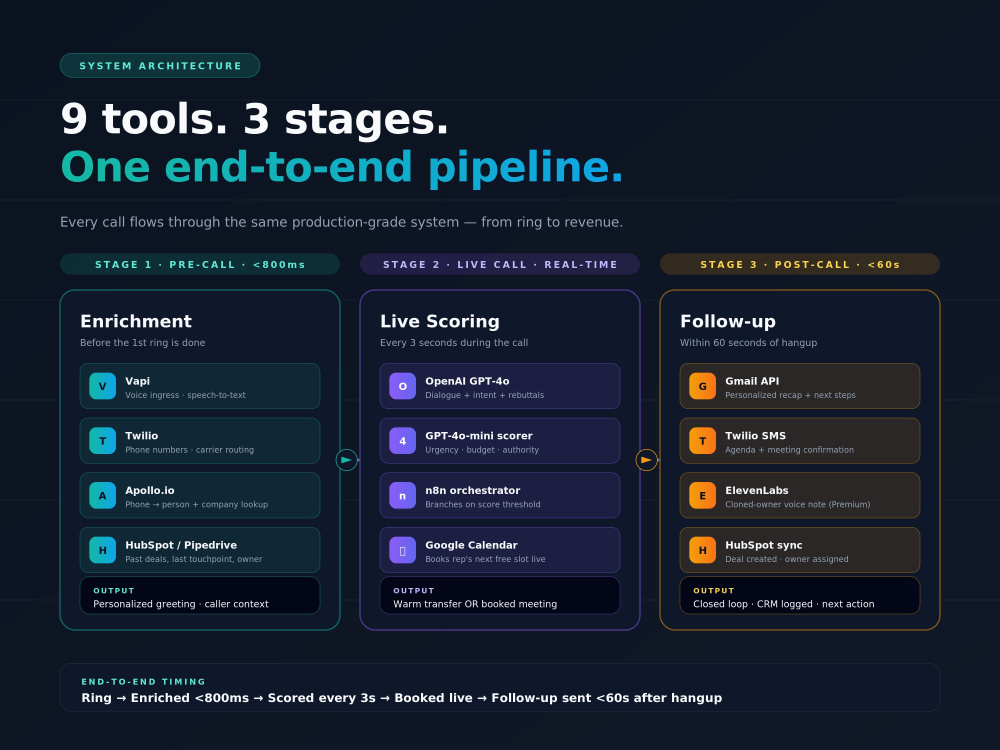
Task: Click the ElevenLabs 'E' icon
Action: click(x=702, y=496)
